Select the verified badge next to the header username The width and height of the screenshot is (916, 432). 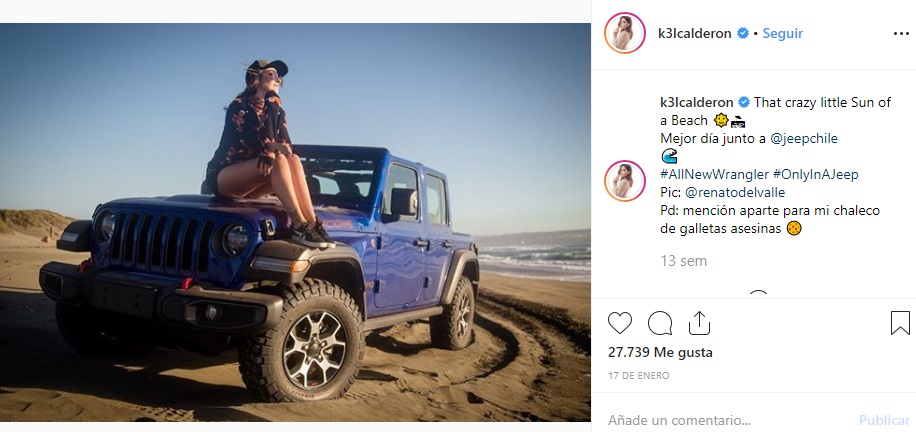743,33
